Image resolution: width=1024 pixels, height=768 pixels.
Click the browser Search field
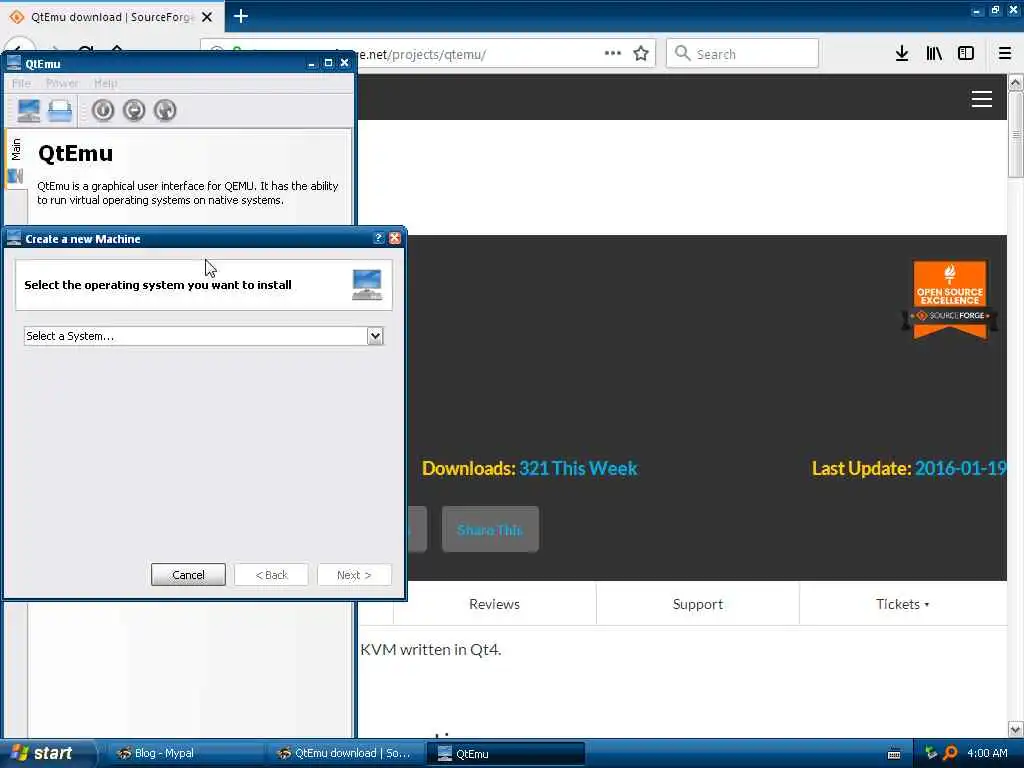(x=742, y=54)
